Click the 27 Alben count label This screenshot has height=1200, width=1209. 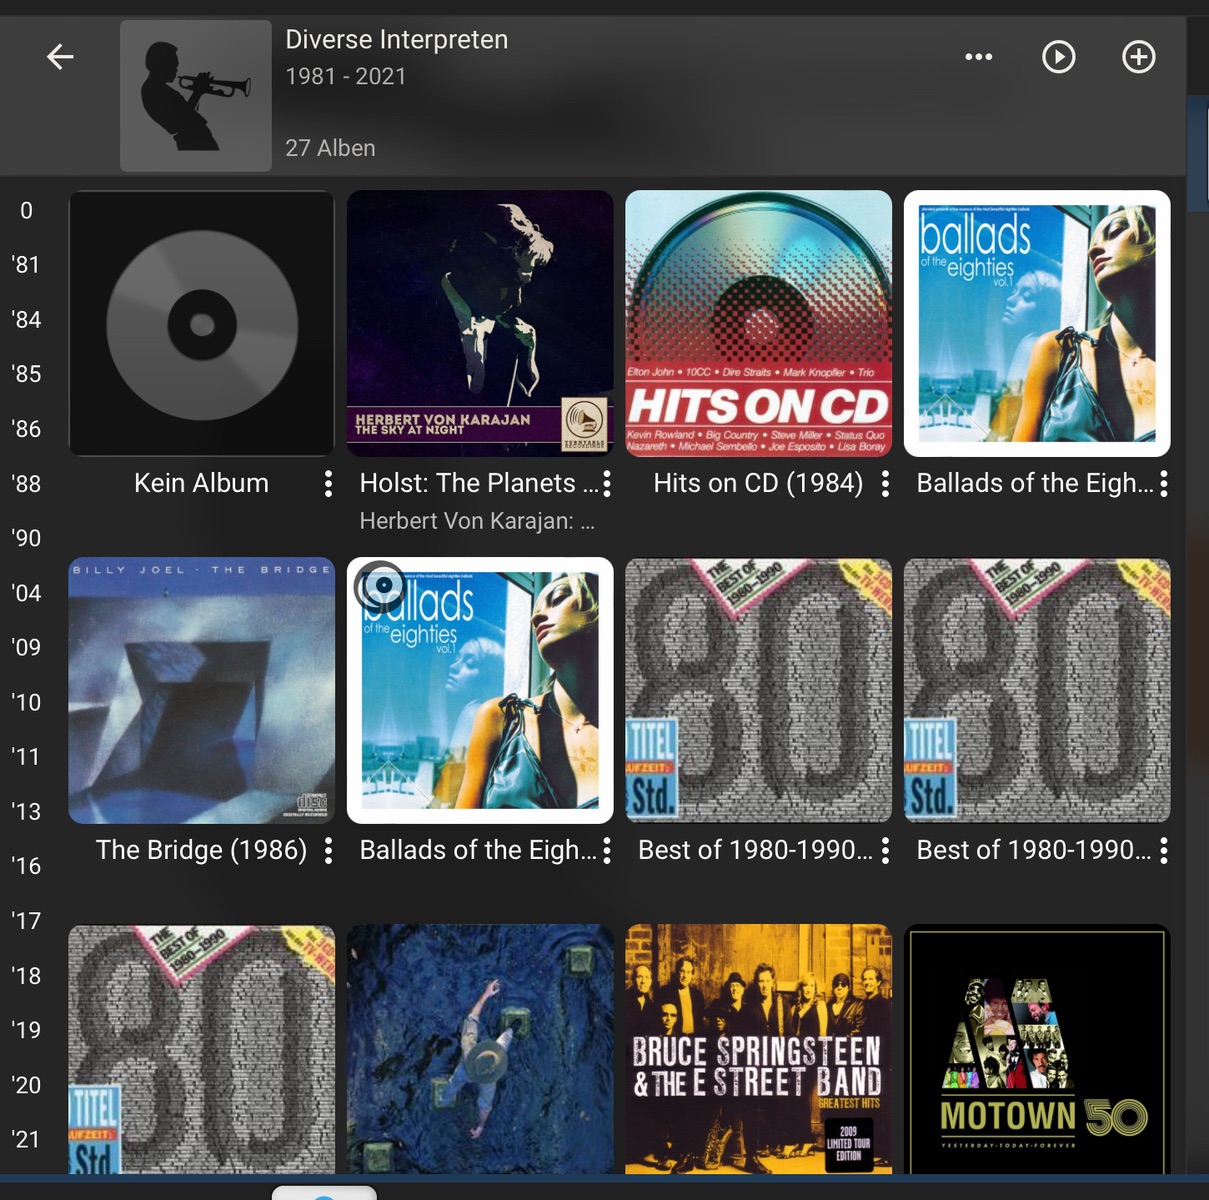coord(331,148)
